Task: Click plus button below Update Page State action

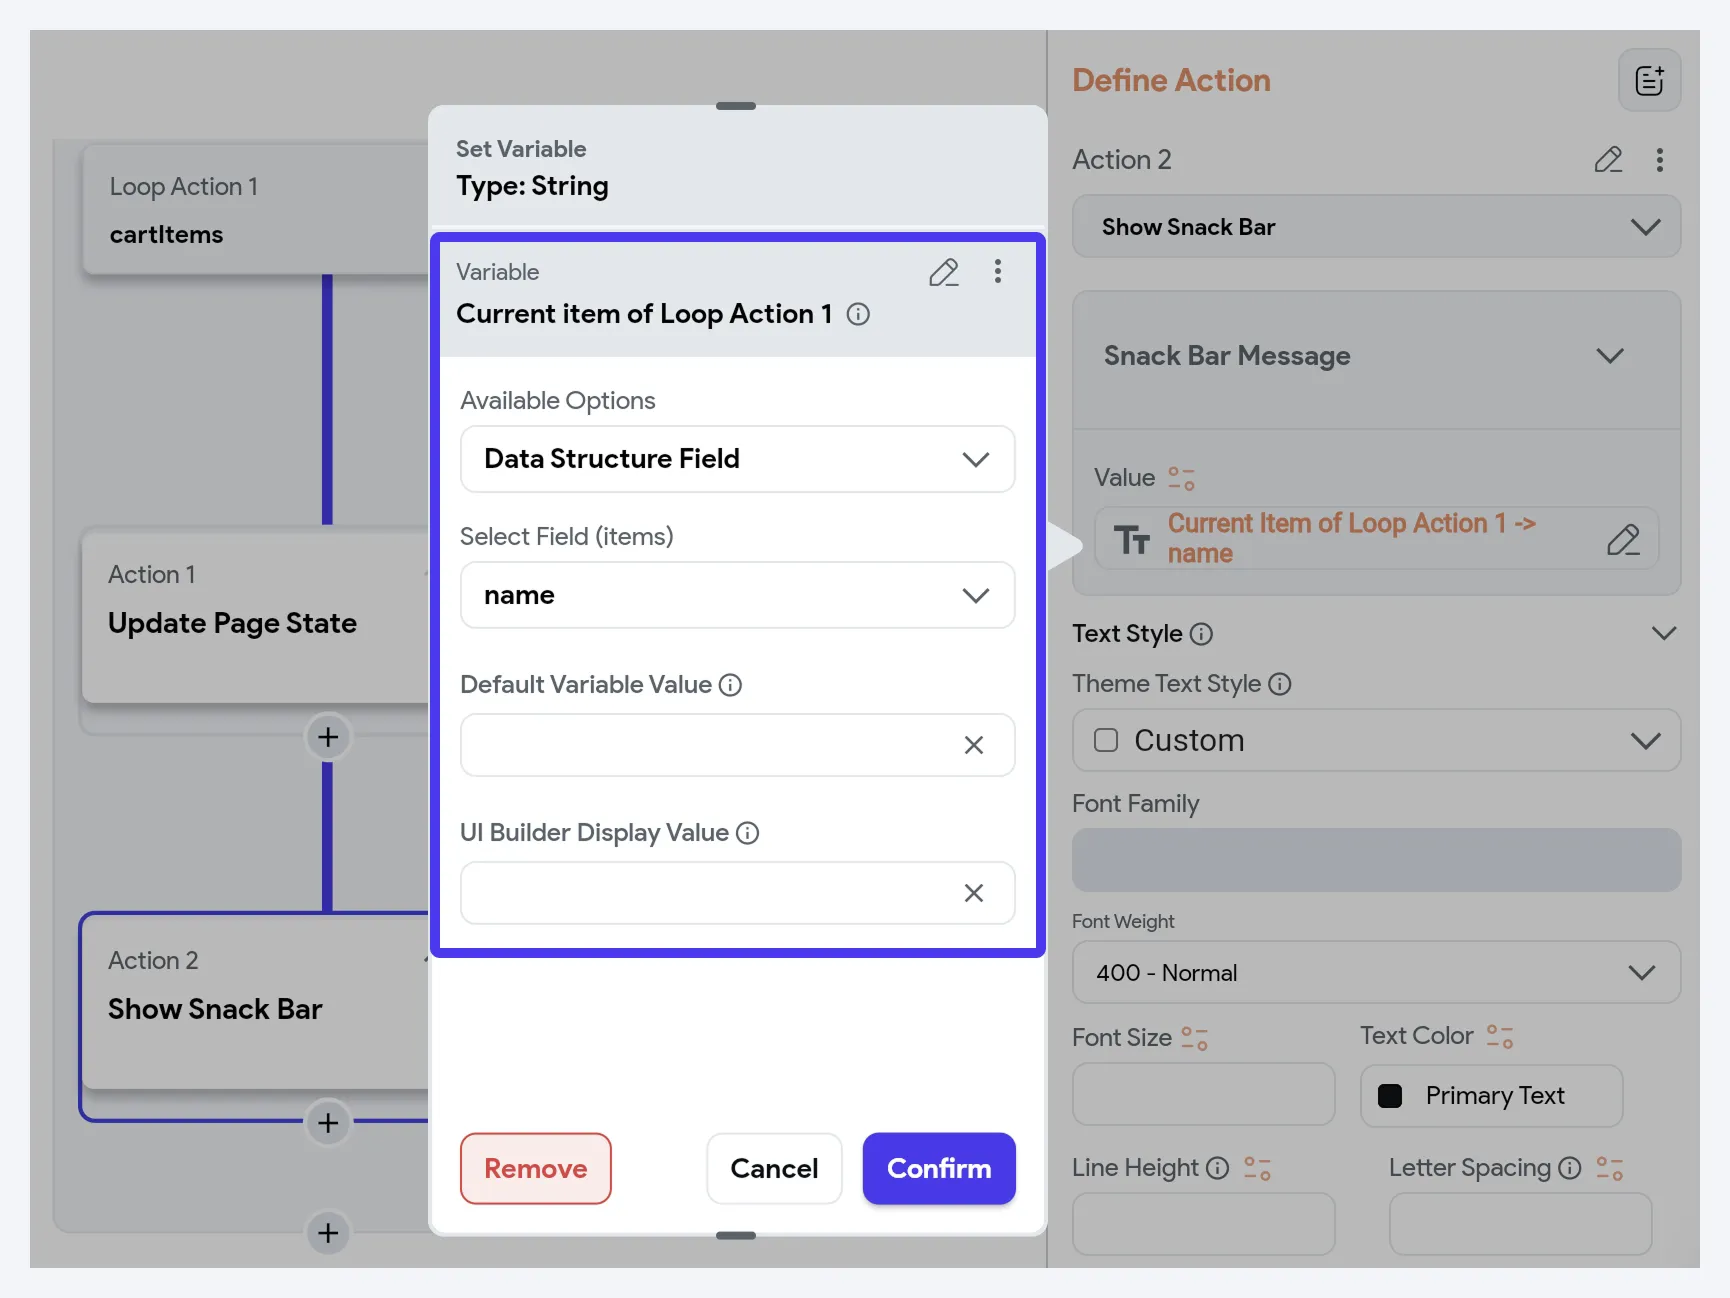Action: 328,738
